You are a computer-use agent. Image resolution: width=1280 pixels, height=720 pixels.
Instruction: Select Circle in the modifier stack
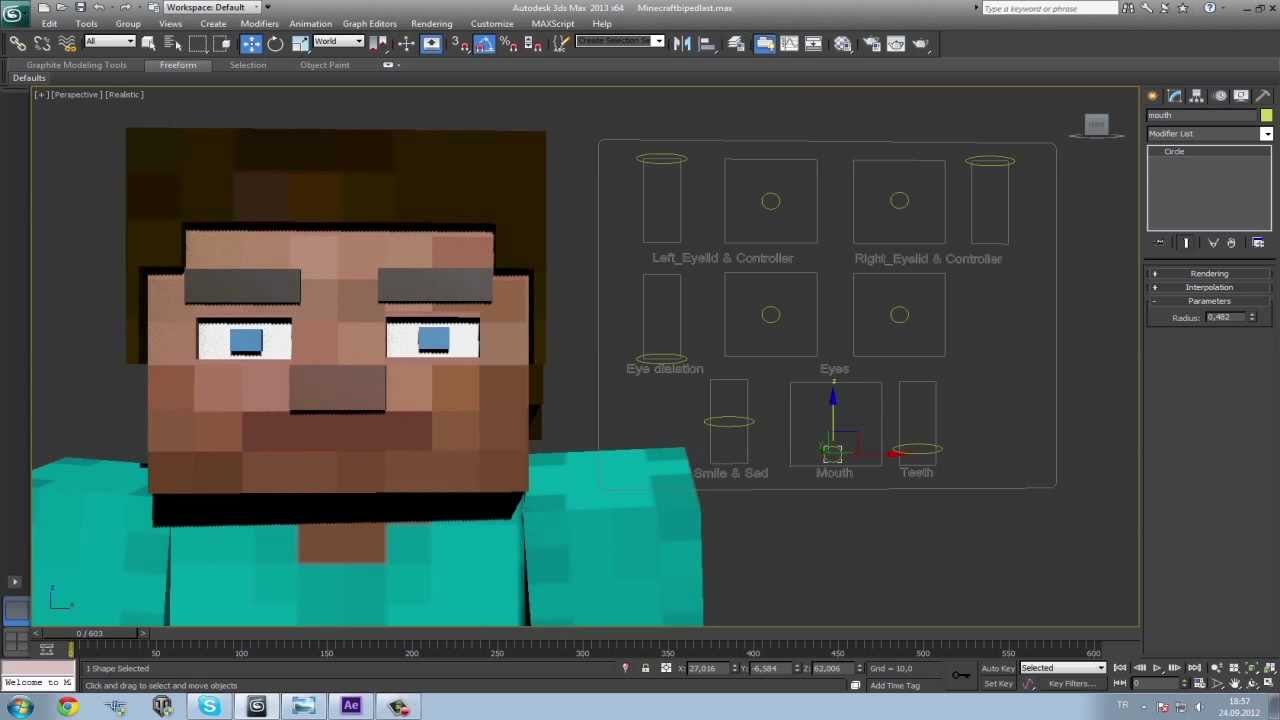point(1174,152)
